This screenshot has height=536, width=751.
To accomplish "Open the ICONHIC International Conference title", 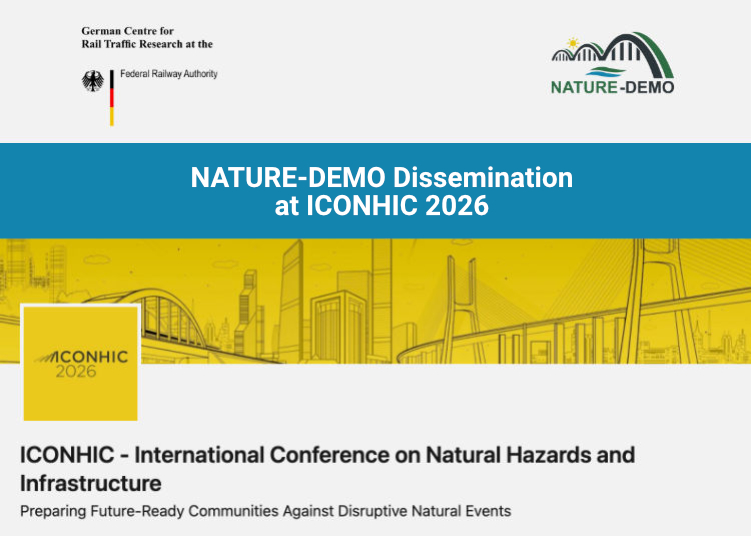I will (328, 468).
